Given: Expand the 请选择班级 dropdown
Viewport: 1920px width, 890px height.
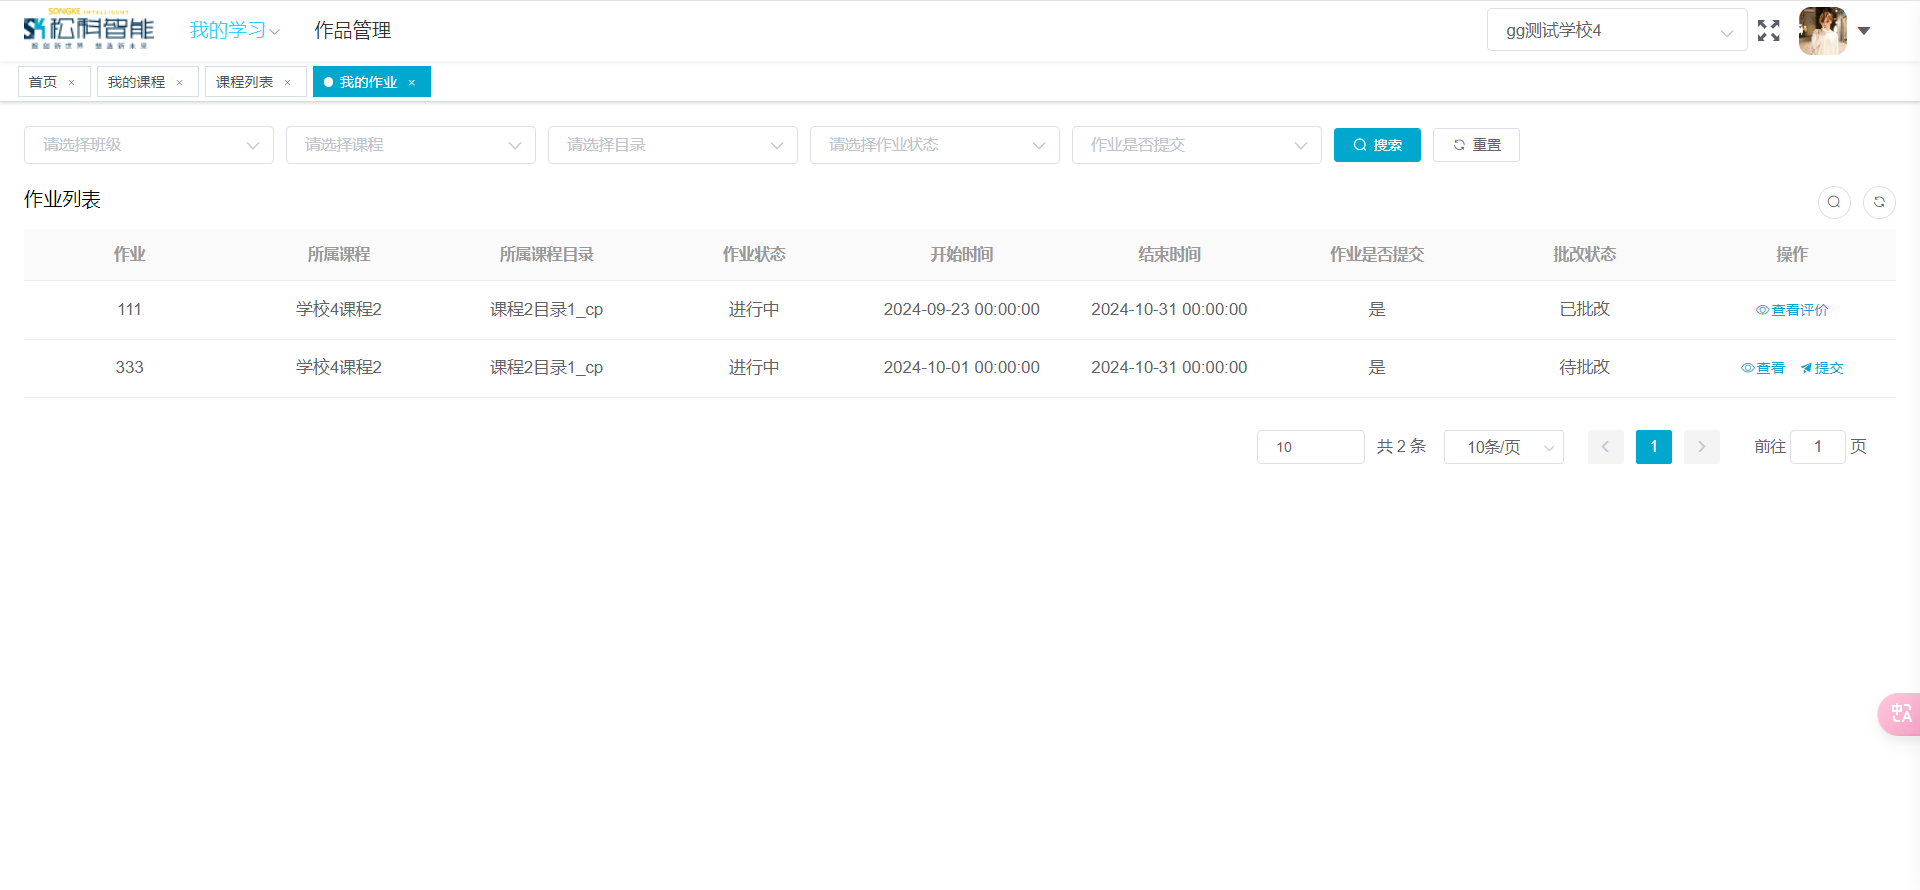Looking at the screenshot, I should pos(149,145).
